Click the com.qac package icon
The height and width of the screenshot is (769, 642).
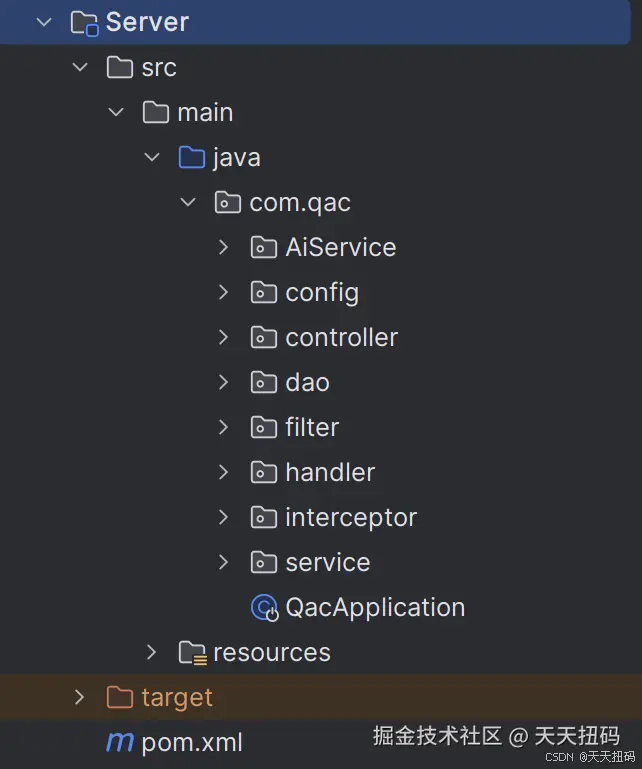click(x=228, y=203)
